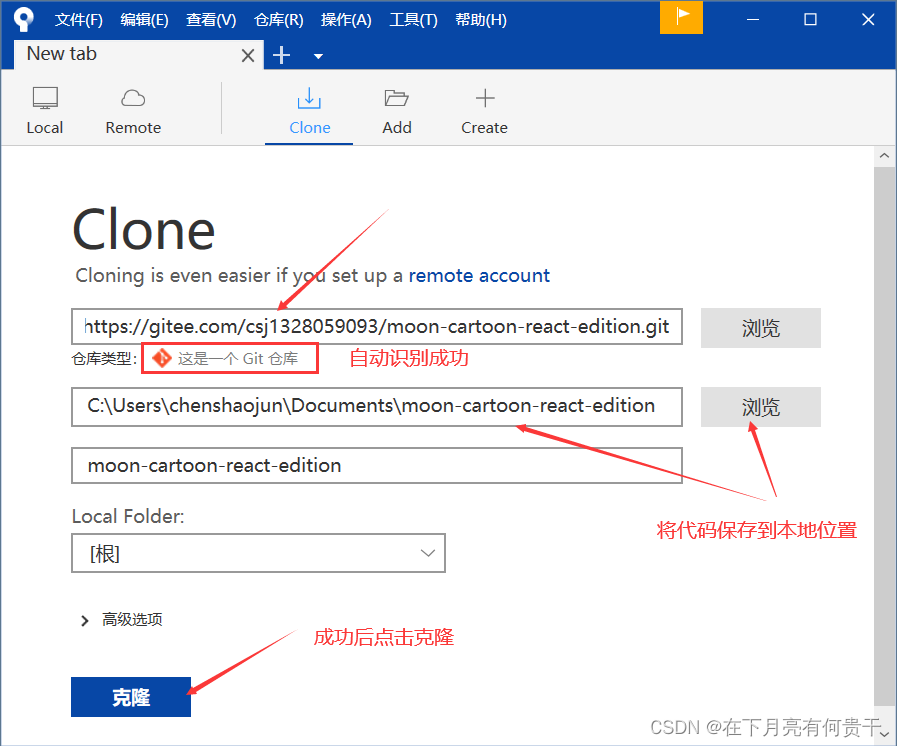
Task: Click the 克隆 clone button
Action: (131, 697)
